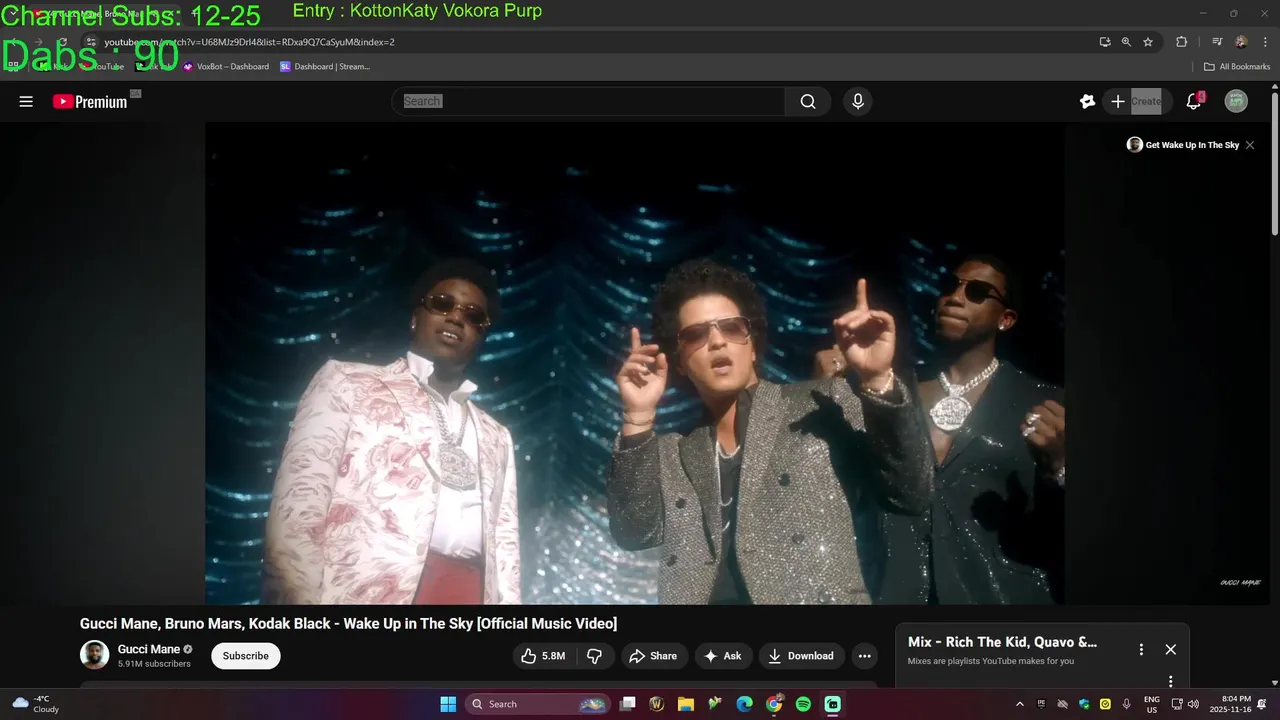The width and height of the screenshot is (1280, 720).
Task: Bookmark this page with star
Action: click(1148, 42)
